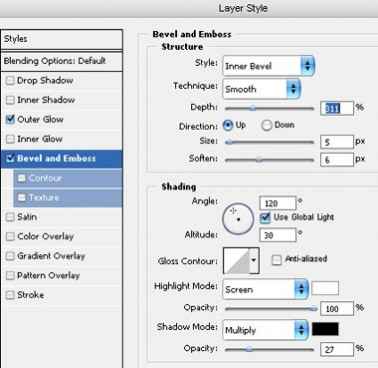Open the Style dropdown showing Inner Bevel
Viewport: 378px width, 368px height.
[268, 66]
